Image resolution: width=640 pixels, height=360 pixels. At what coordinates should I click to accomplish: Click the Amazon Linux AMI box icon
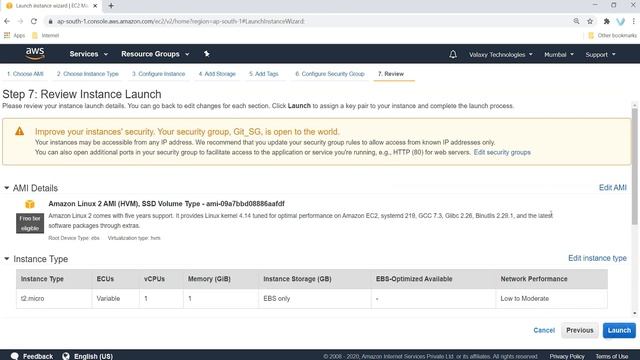point(30,204)
